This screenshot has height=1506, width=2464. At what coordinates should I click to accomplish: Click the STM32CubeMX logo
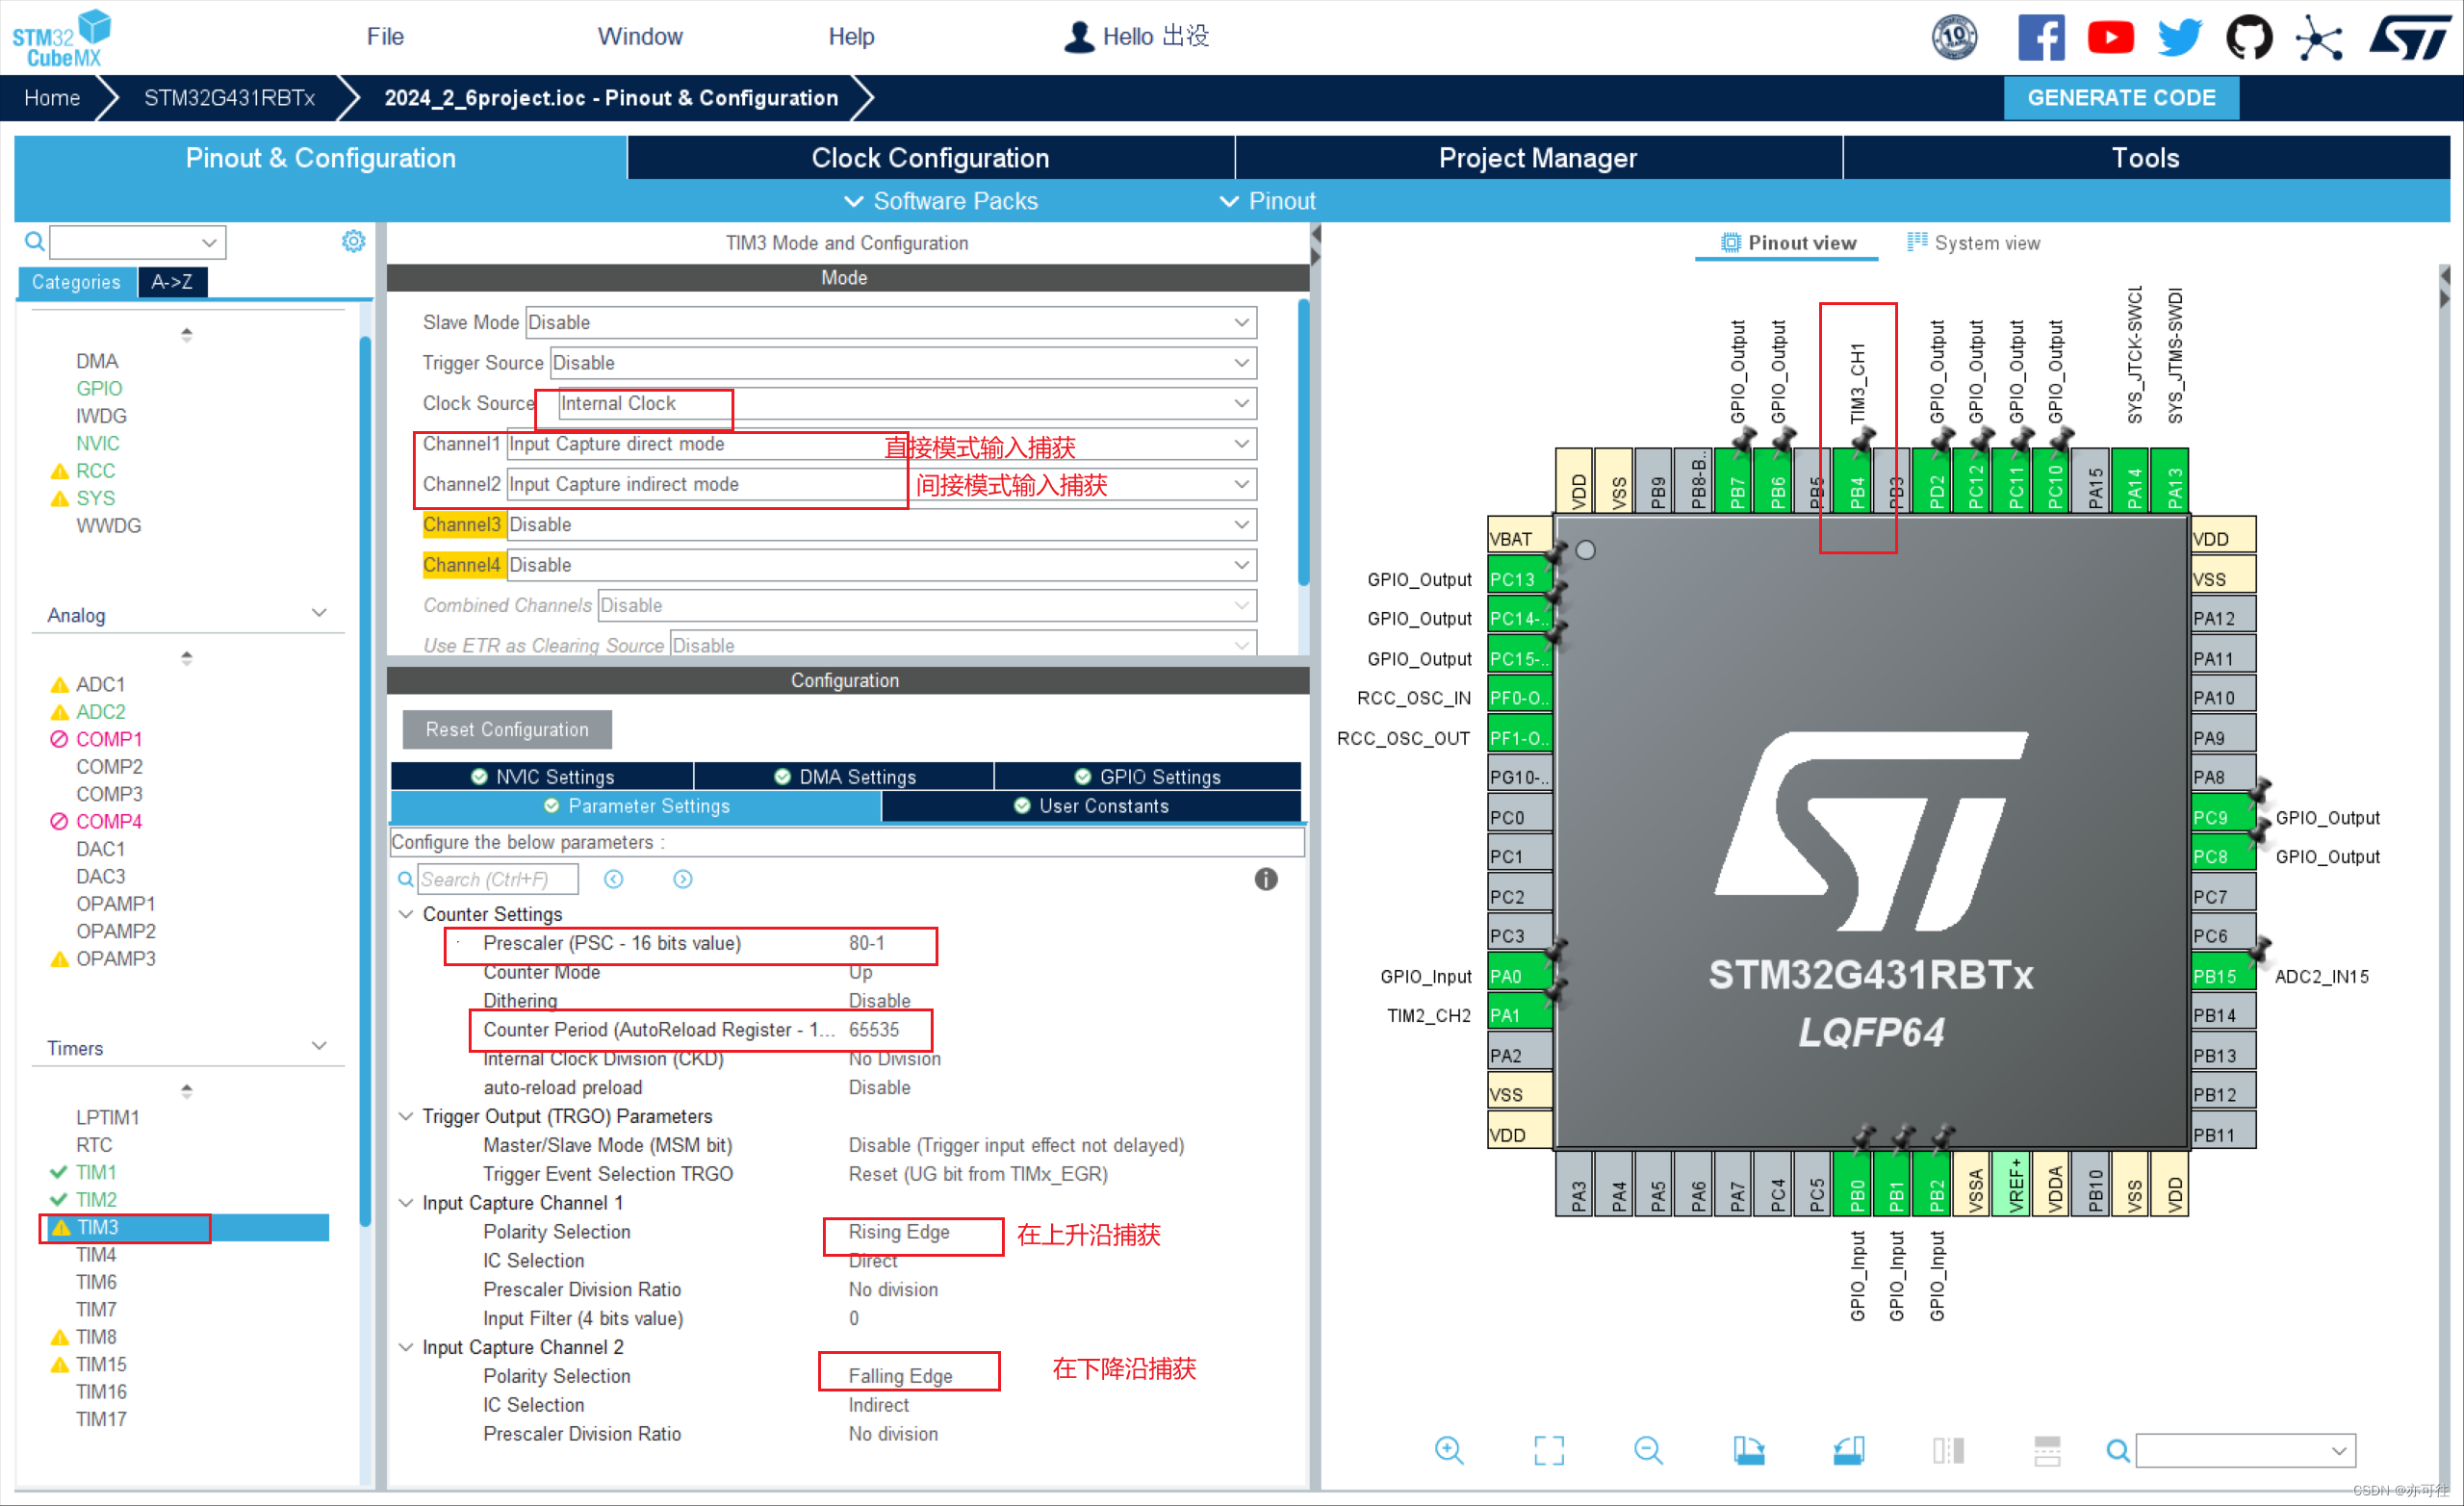(x=62, y=38)
